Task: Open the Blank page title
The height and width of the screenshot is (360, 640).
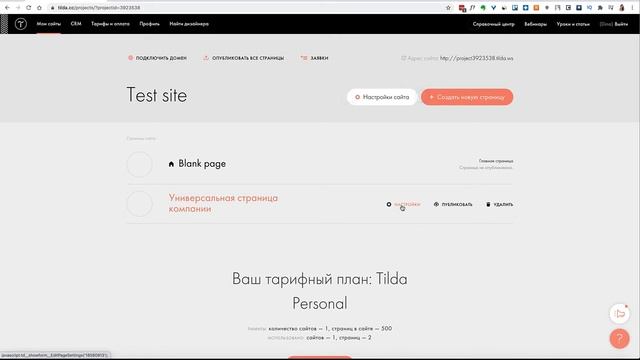Action: (x=202, y=164)
